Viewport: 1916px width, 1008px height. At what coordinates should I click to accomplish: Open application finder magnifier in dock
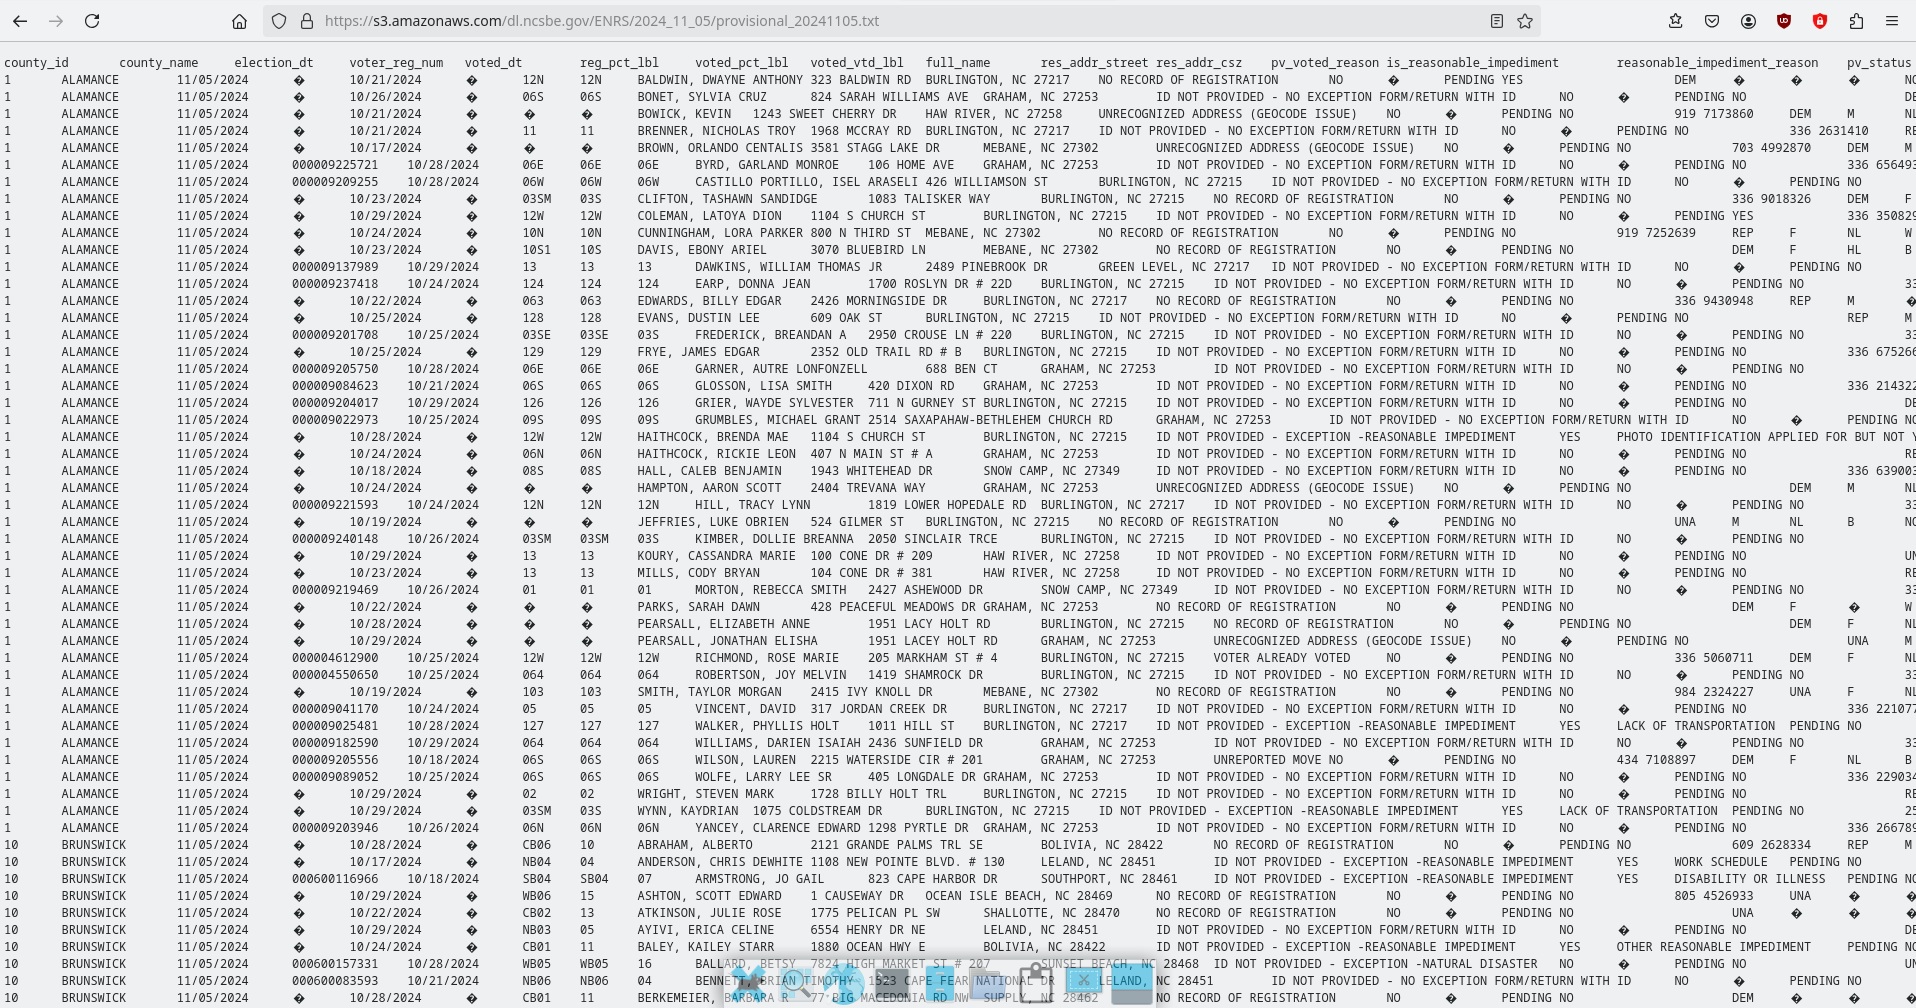[x=795, y=982]
